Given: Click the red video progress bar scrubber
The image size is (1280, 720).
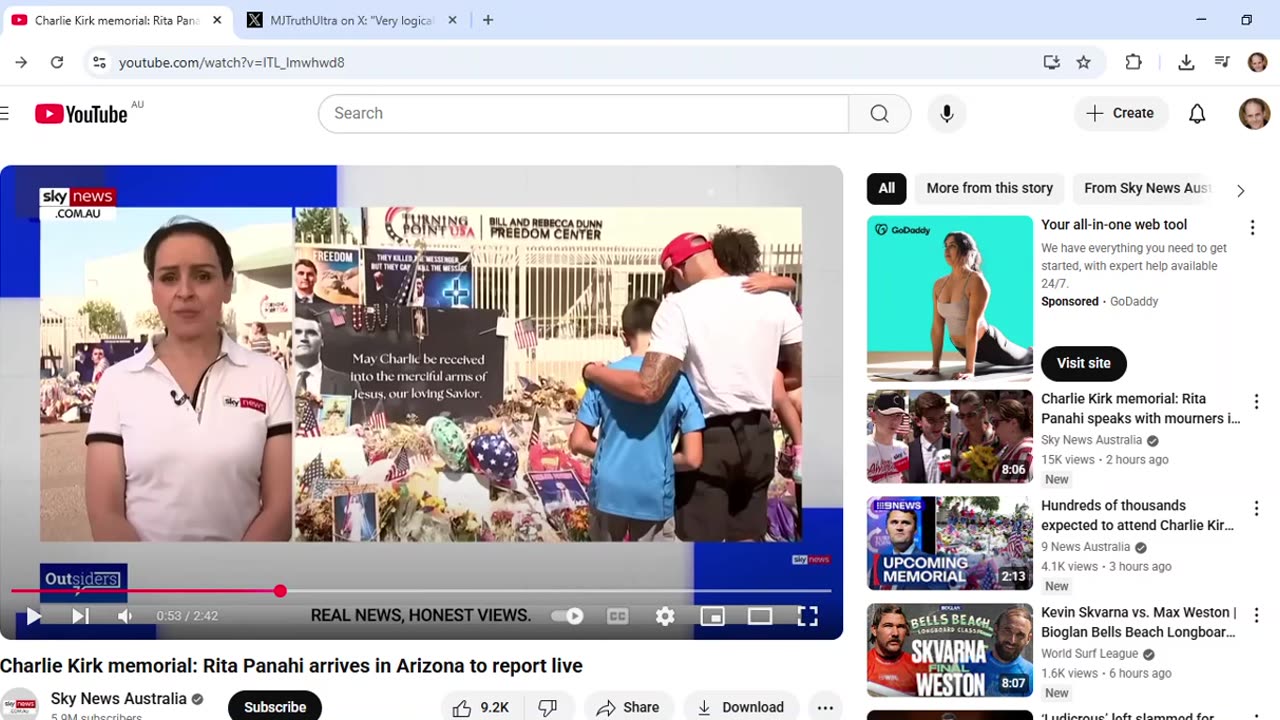Looking at the screenshot, I should (x=280, y=591).
